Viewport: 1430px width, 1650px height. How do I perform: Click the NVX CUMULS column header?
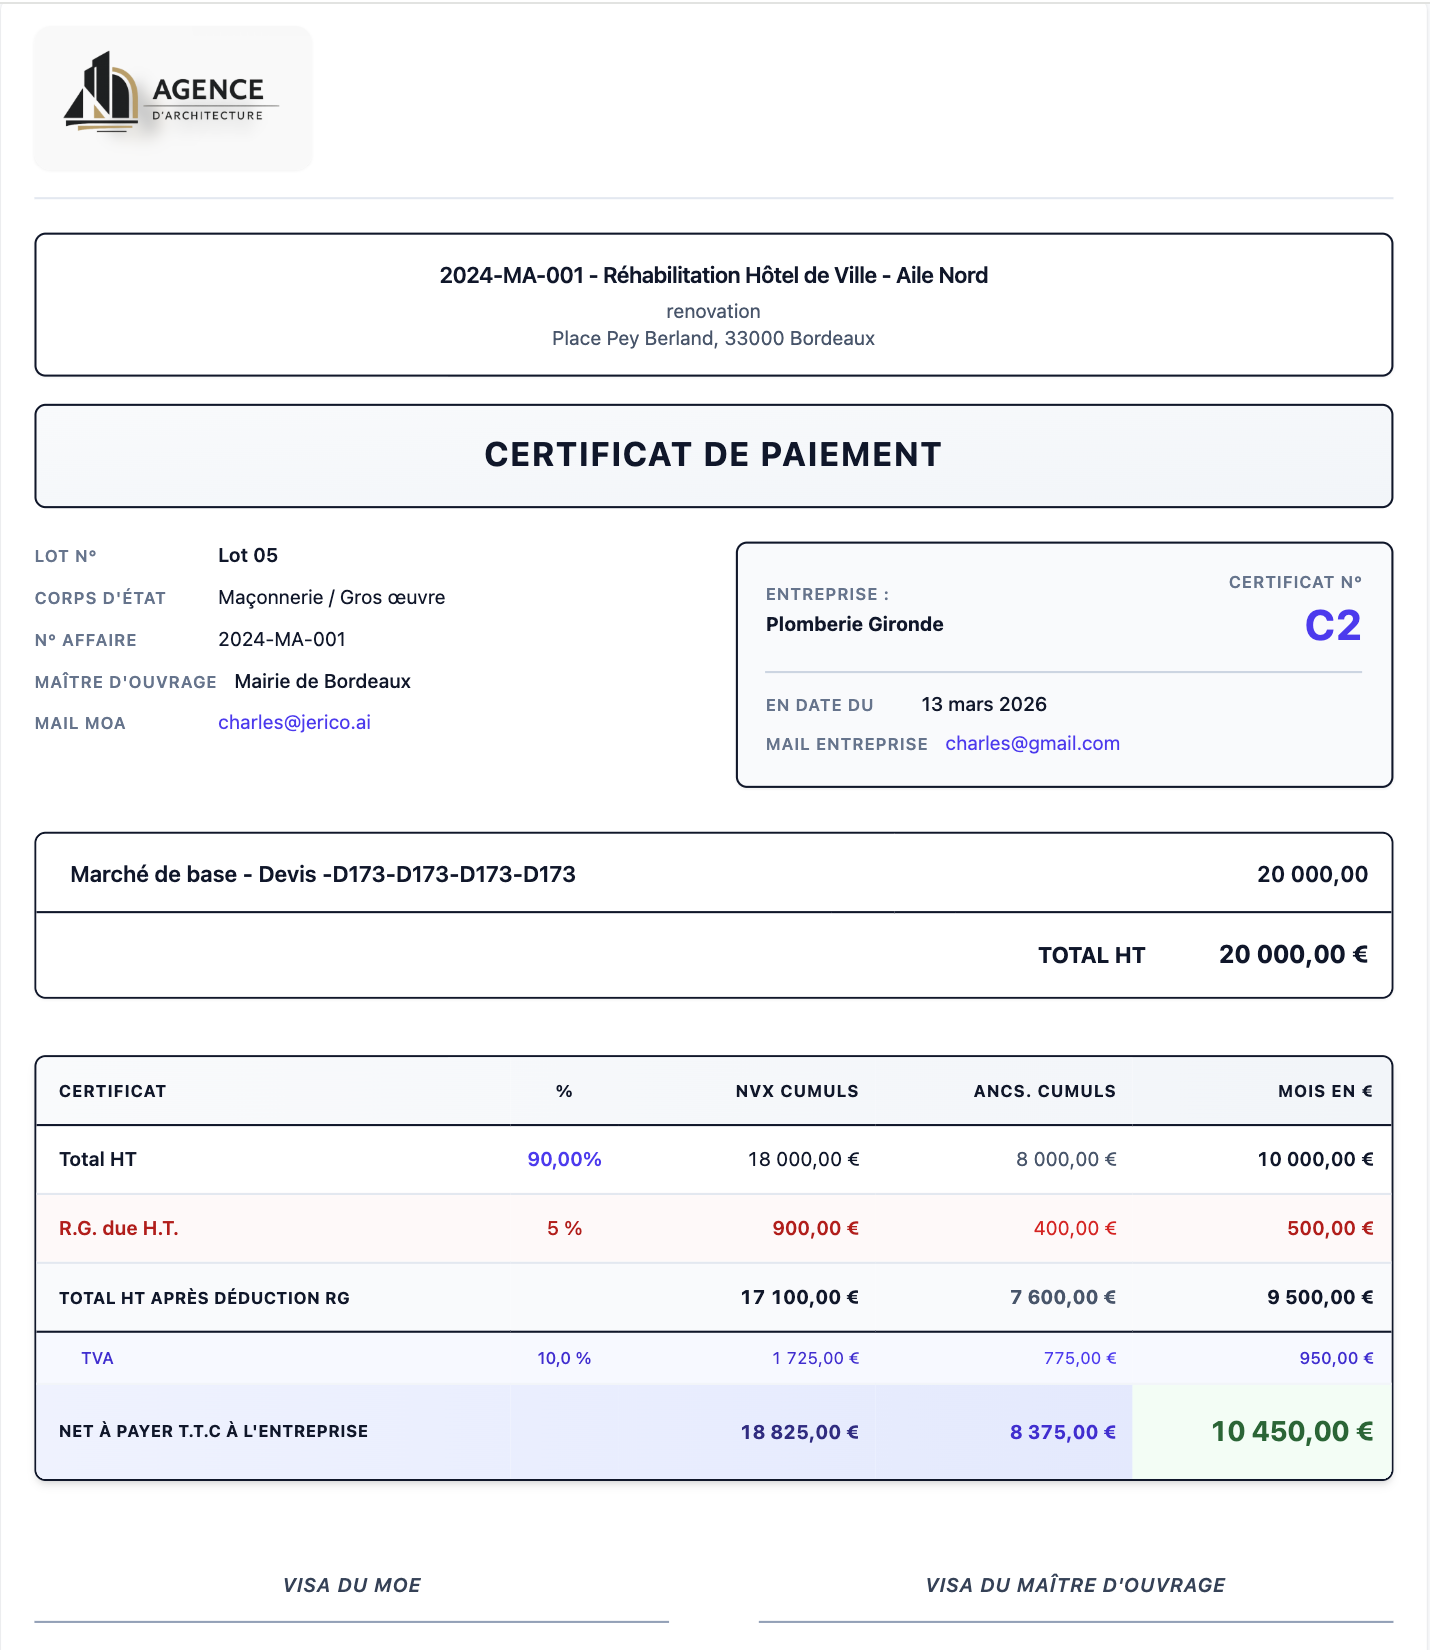coord(797,1091)
